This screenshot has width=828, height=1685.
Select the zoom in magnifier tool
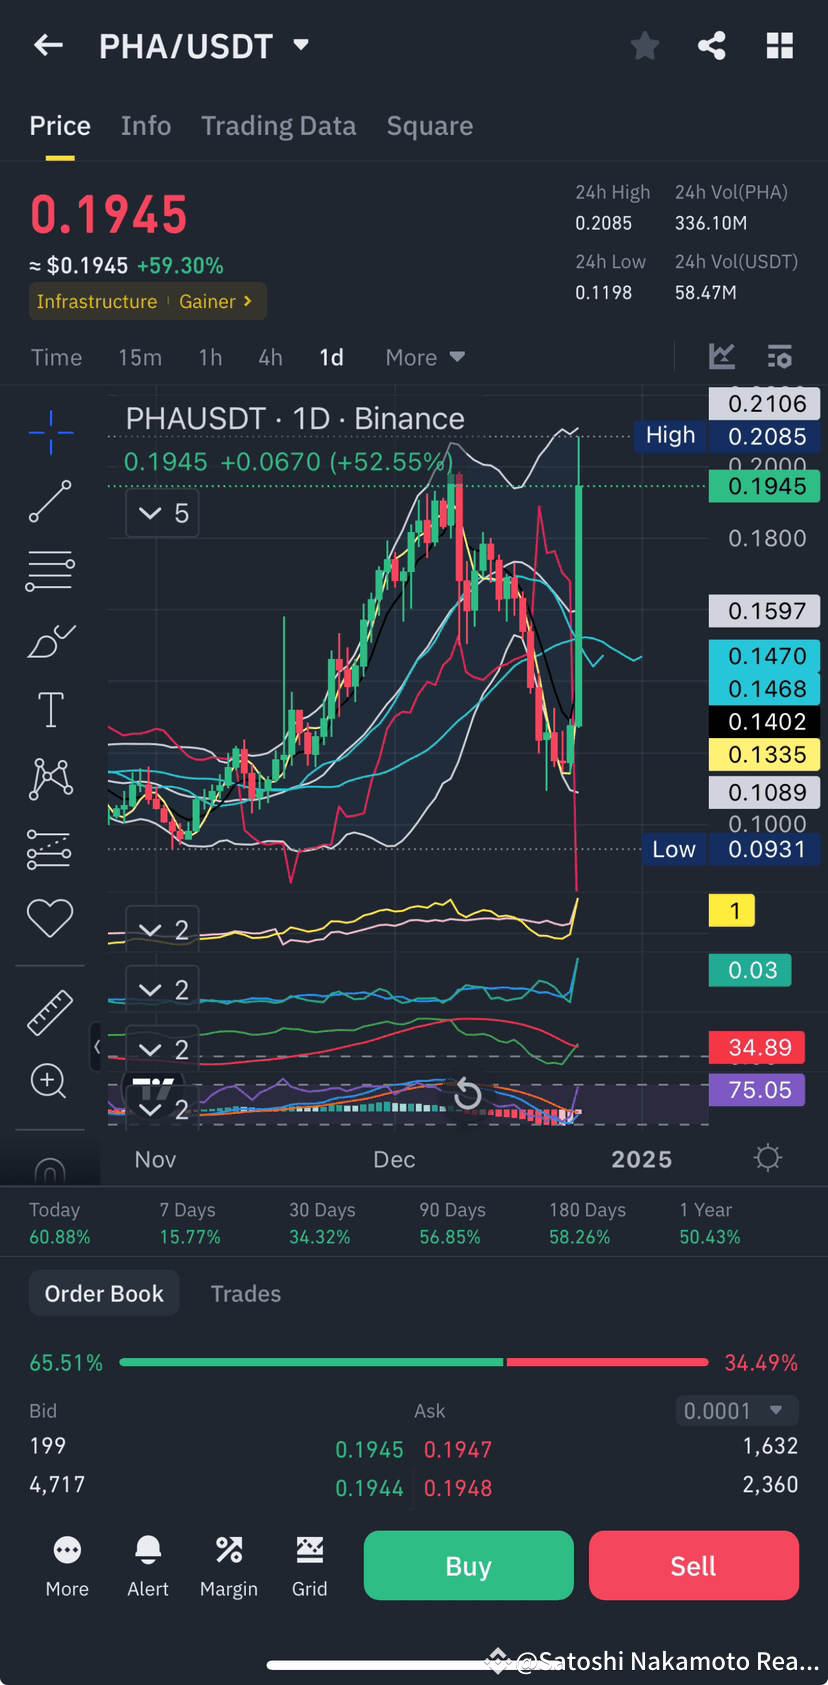[x=49, y=1081]
